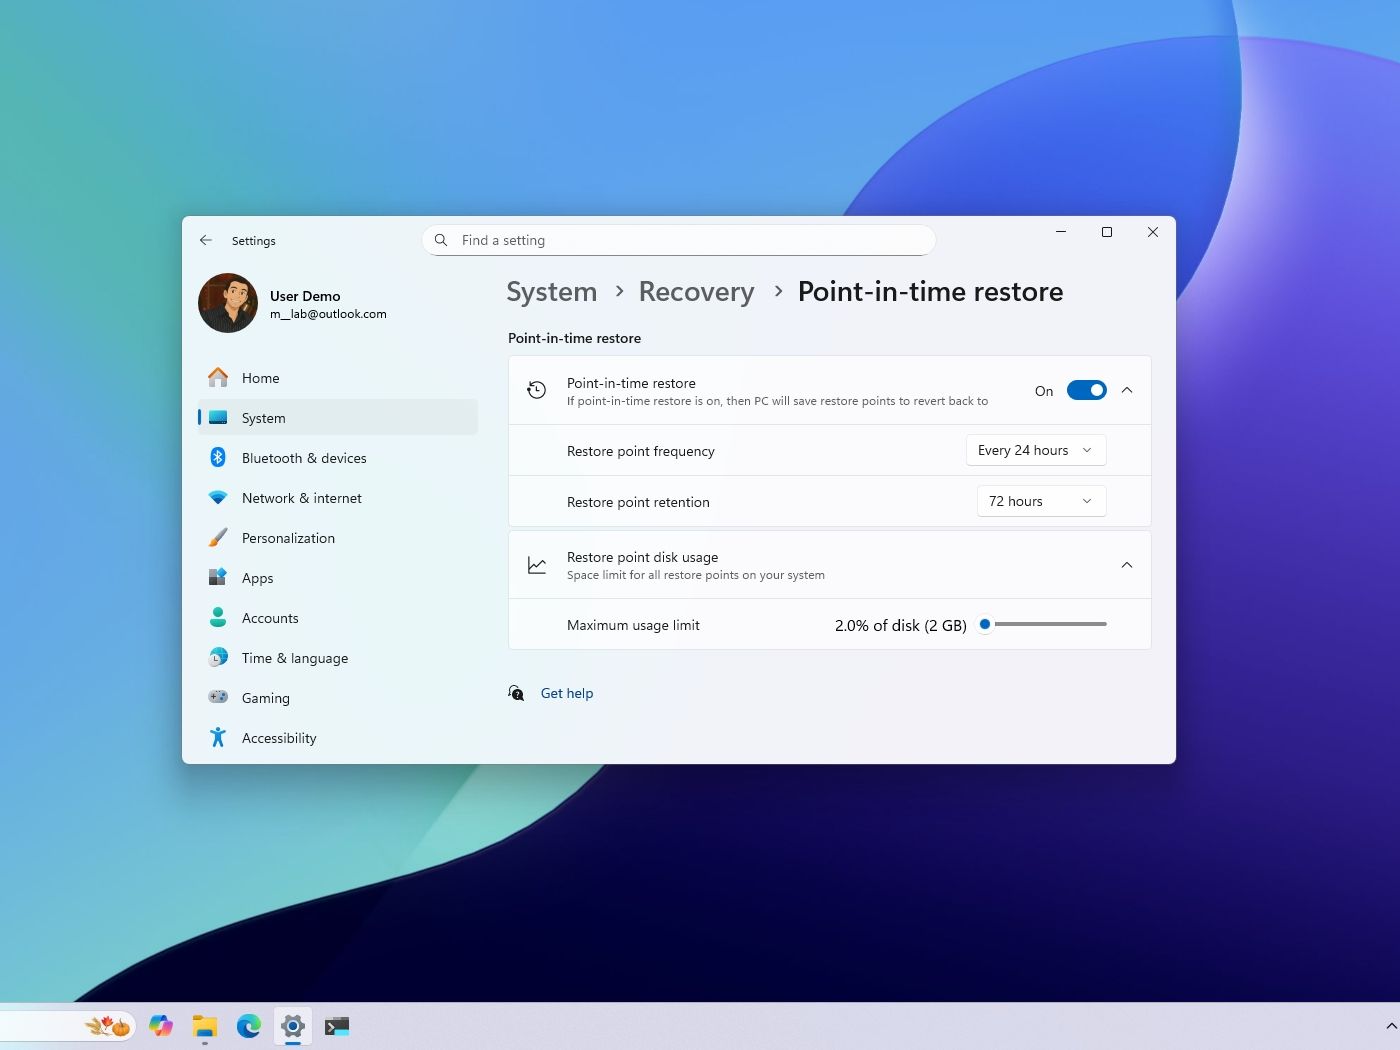The image size is (1400, 1050).
Task: Go to Home settings page
Action: [338, 378]
